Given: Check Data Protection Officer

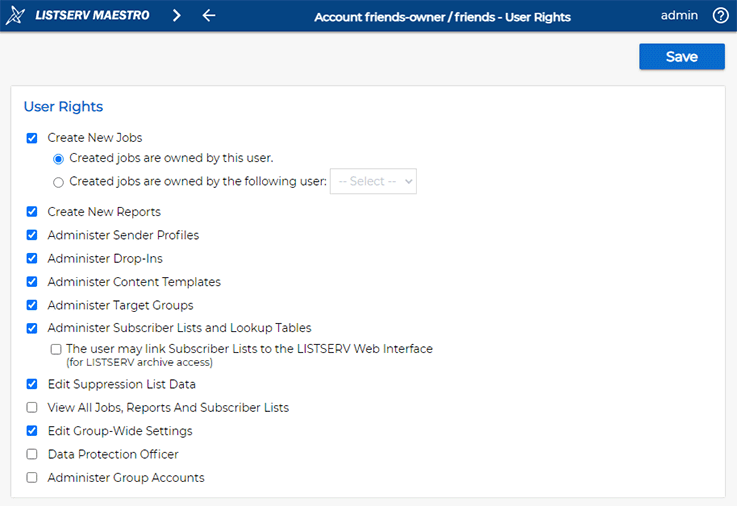Looking at the screenshot, I should click(x=32, y=454).
